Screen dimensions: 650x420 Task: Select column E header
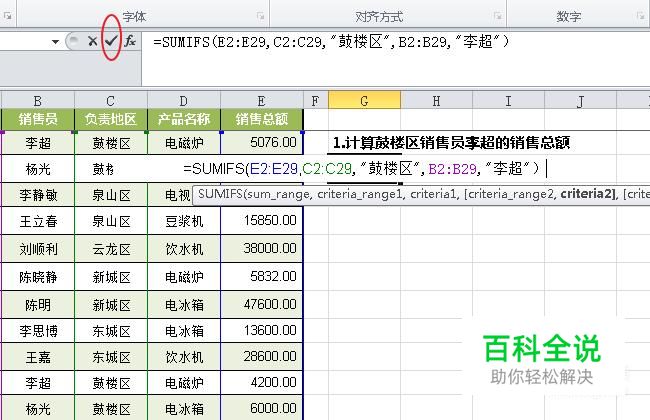pos(262,101)
